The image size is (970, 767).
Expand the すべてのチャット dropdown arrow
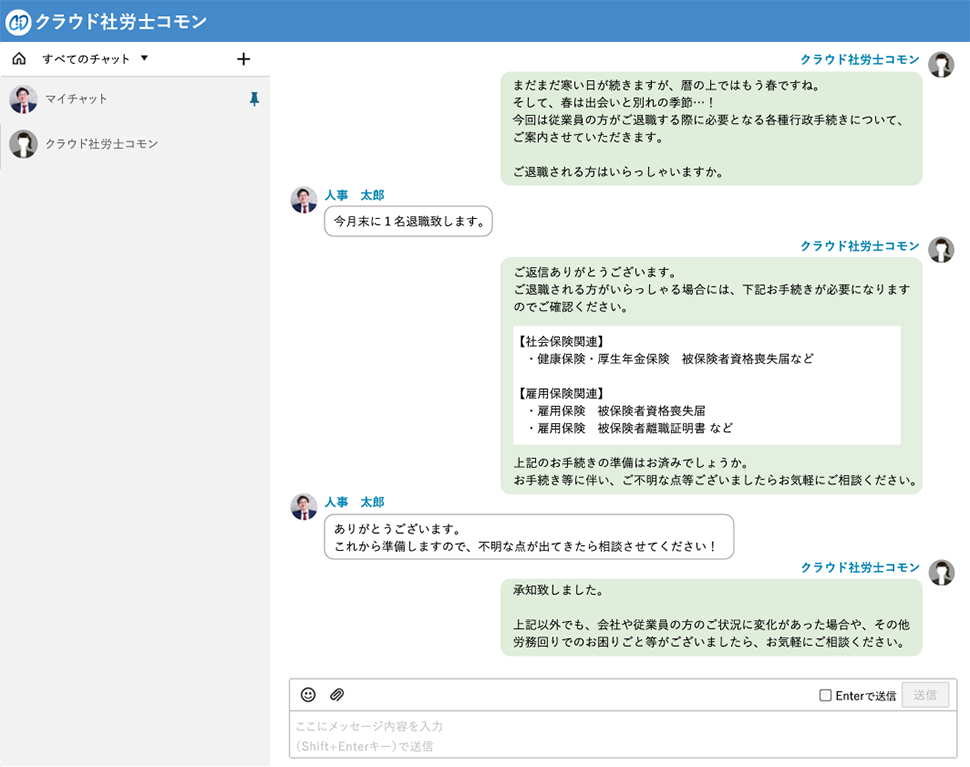pyautogui.click(x=145, y=59)
